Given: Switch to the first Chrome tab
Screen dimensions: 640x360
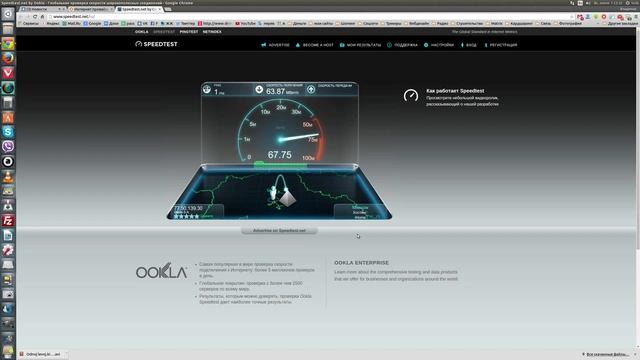Looking at the screenshot, I should pyautogui.click(x=43, y=9).
